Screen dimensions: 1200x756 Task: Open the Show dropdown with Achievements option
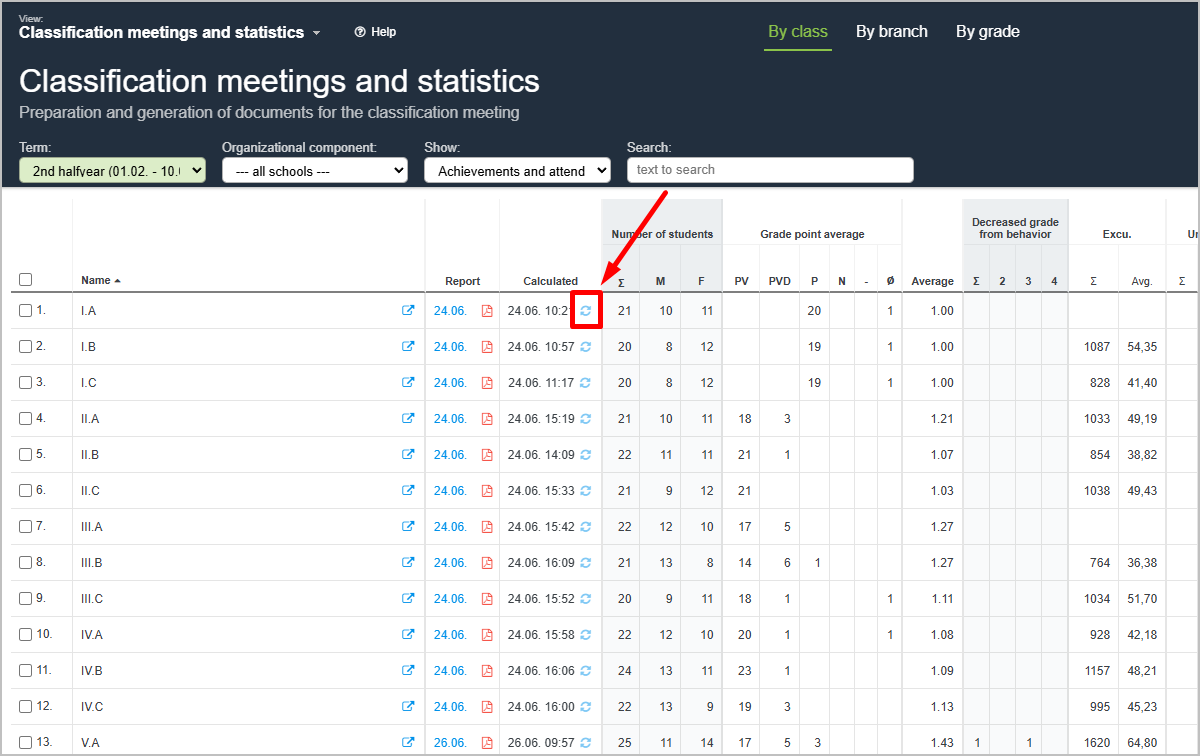517,171
